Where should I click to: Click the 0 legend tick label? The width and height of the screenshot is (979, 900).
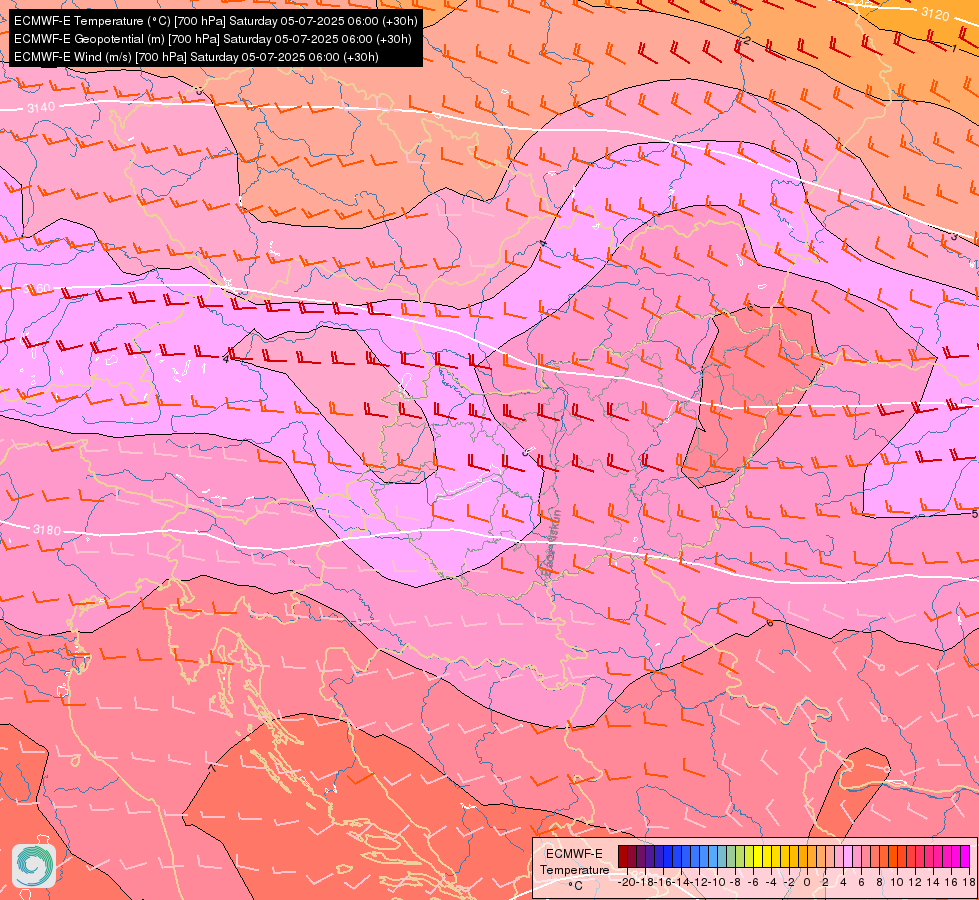807,882
